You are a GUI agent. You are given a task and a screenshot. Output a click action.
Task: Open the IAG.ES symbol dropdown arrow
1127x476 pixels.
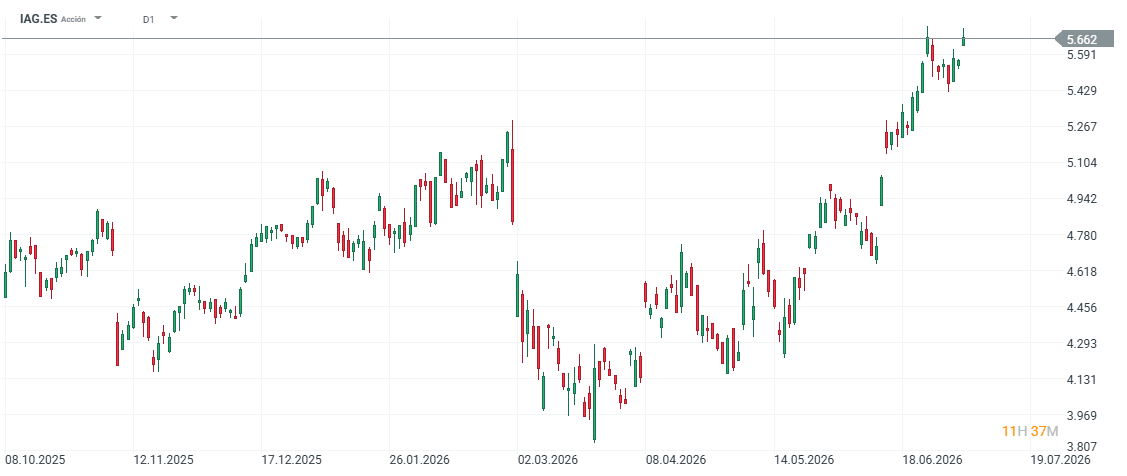[x=98, y=18]
